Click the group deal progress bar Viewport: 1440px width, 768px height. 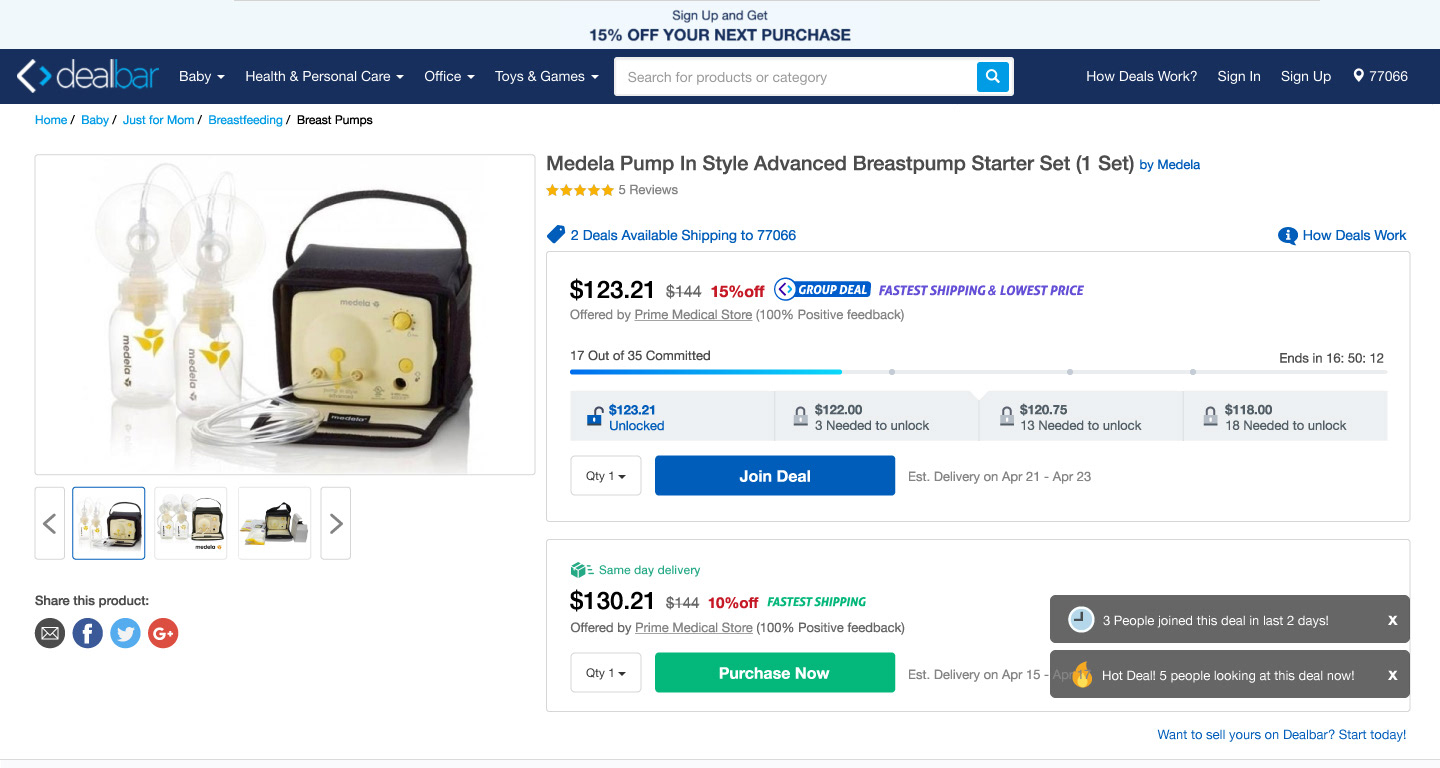pyautogui.click(x=977, y=372)
